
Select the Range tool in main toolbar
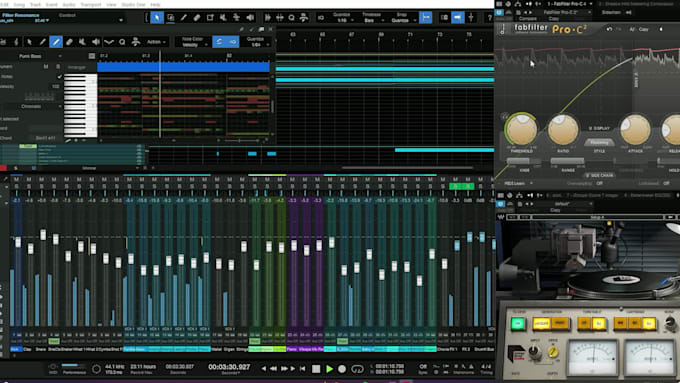click(170, 18)
